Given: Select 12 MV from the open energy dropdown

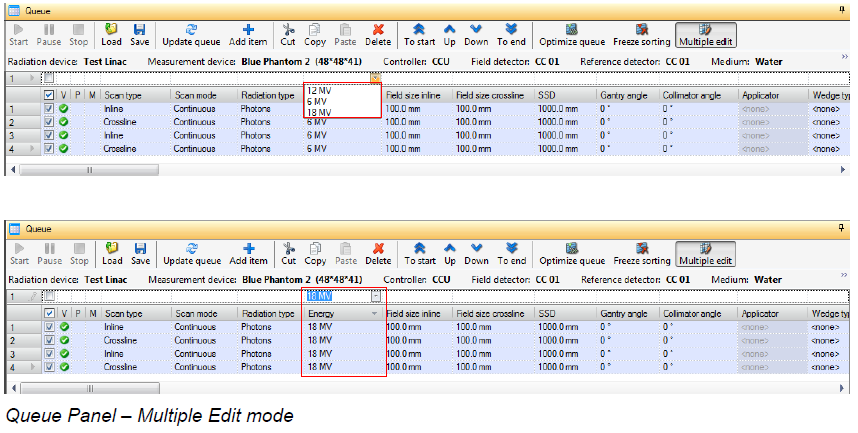Looking at the screenshot, I should coord(319,90).
